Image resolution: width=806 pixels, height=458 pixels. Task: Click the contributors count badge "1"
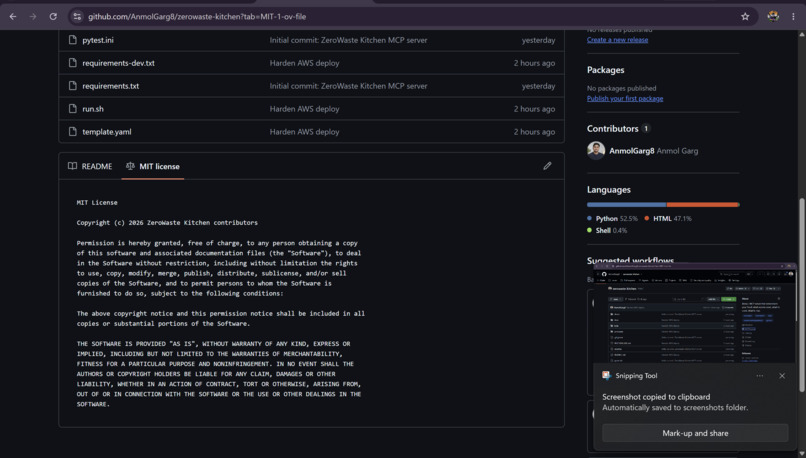(646, 129)
